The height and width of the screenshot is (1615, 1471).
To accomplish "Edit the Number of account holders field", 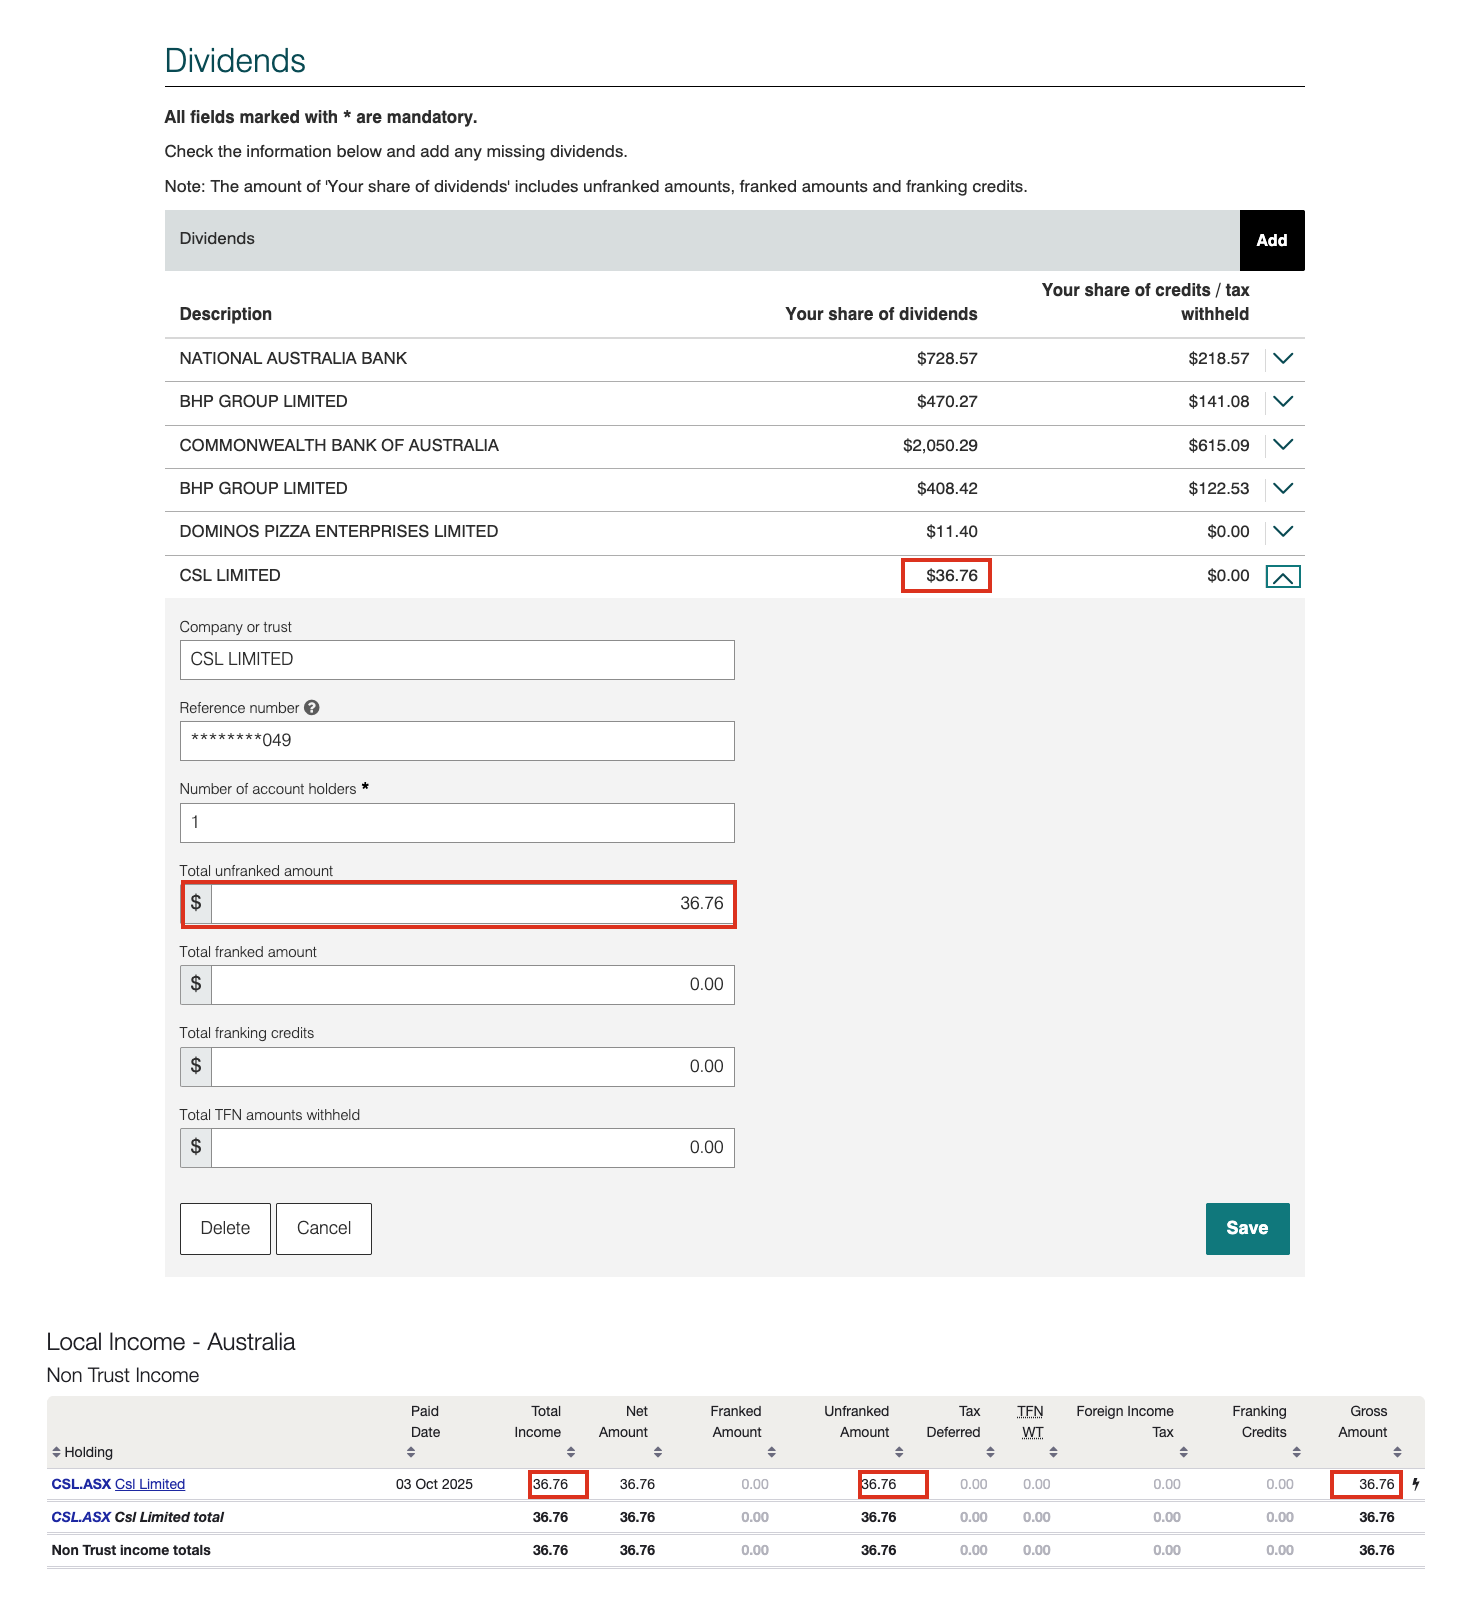I will (457, 823).
